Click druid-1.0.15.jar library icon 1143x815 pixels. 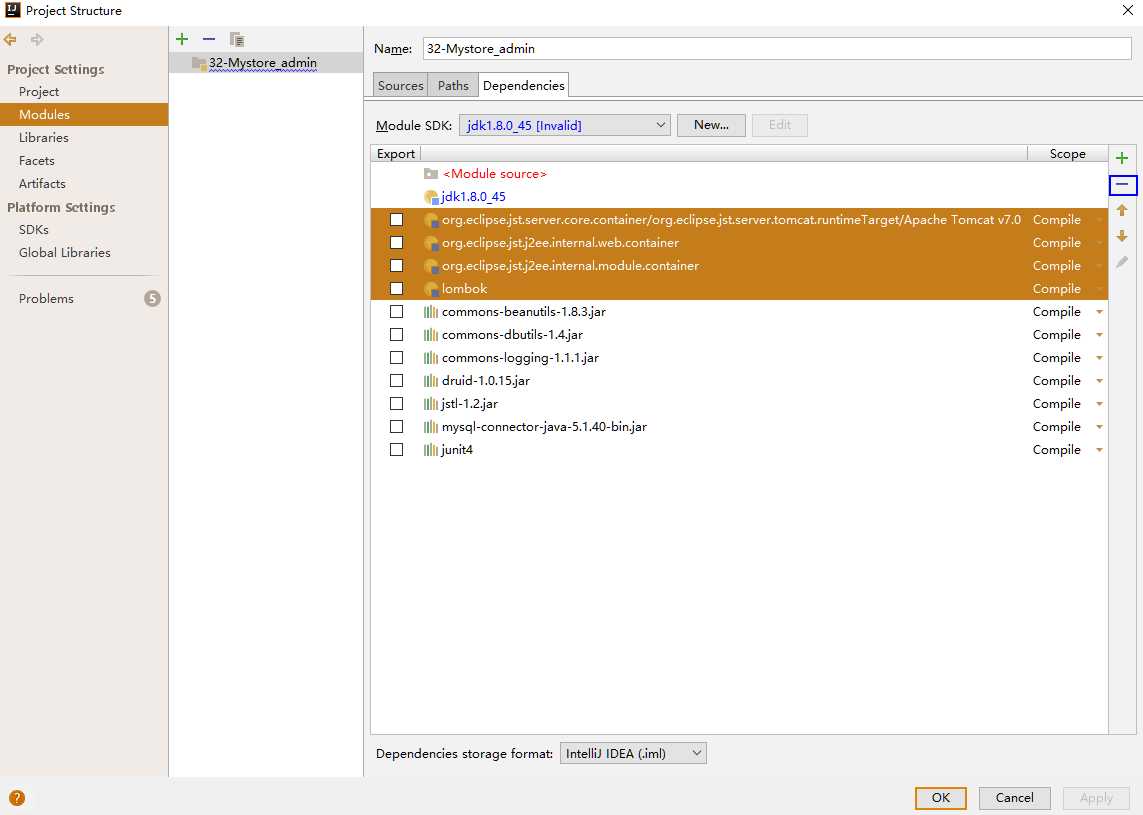click(431, 381)
